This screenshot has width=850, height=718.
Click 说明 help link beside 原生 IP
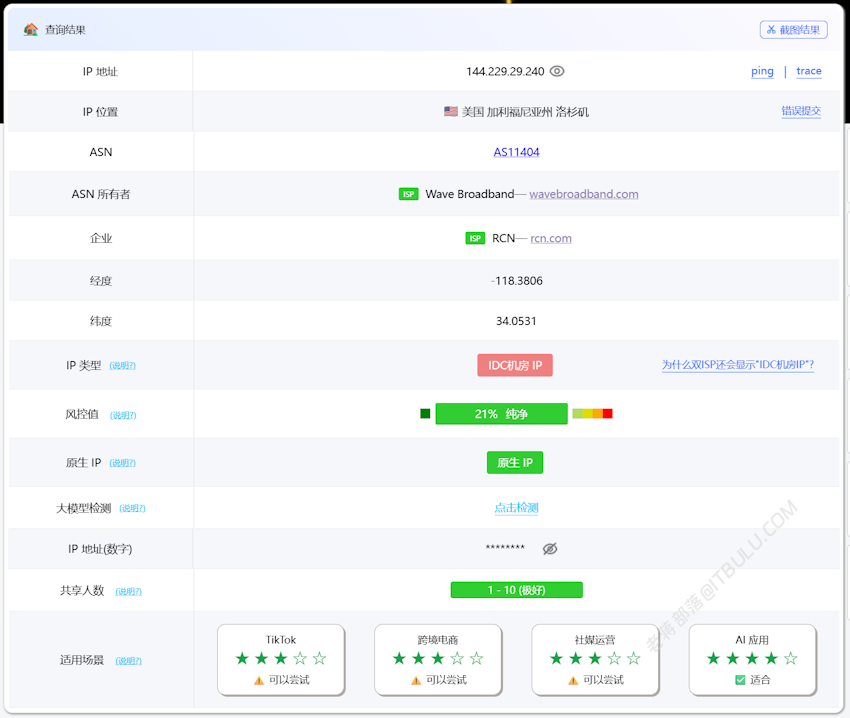click(x=123, y=463)
